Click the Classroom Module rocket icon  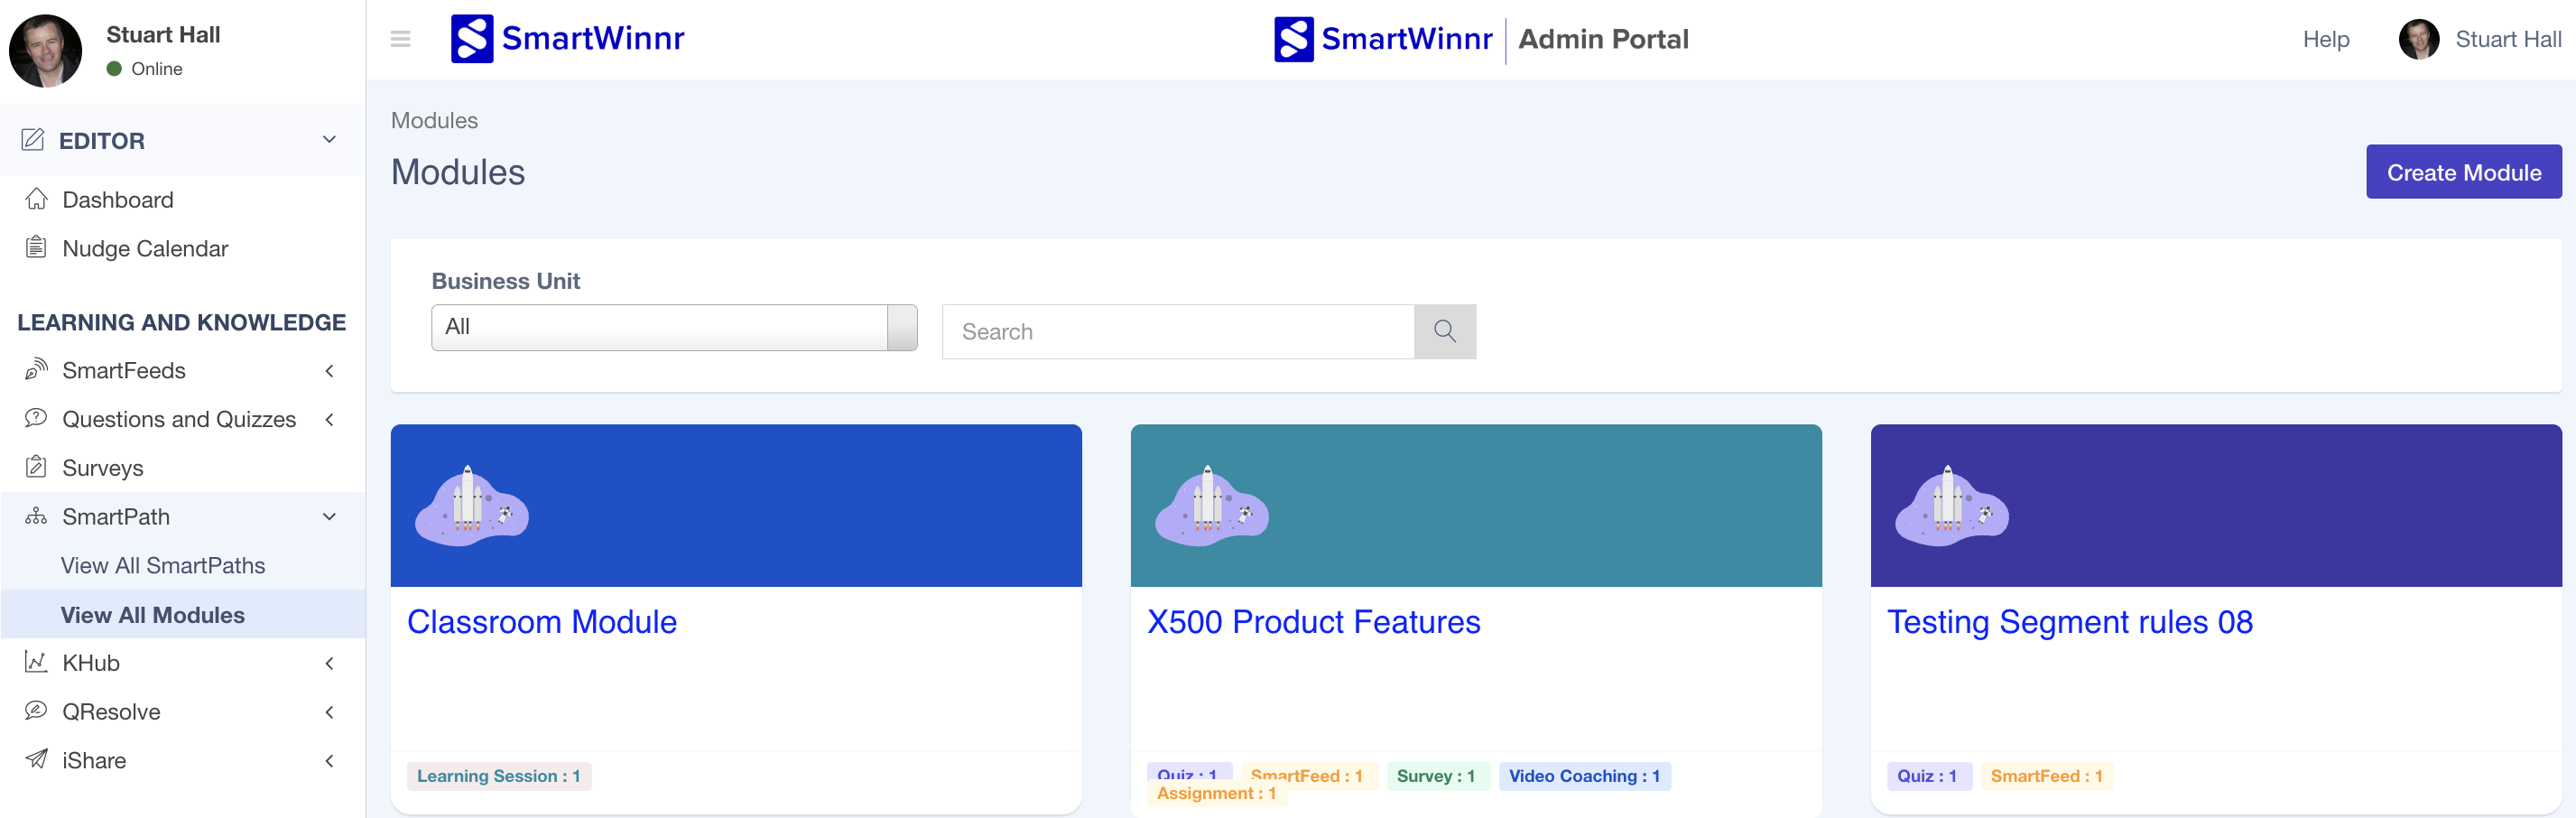[471, 505]
